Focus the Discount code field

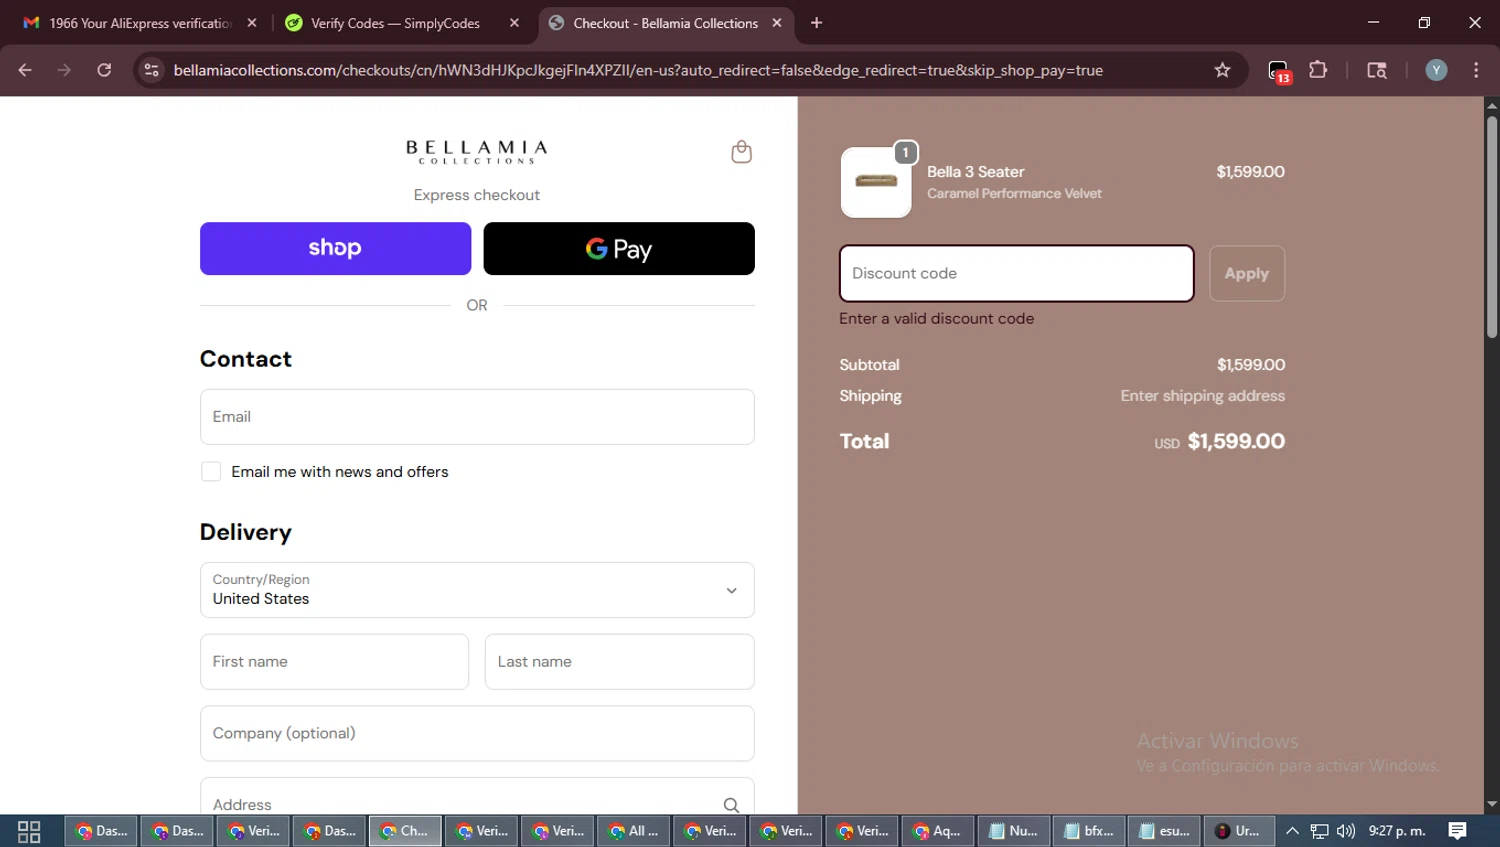(1017, 273)
